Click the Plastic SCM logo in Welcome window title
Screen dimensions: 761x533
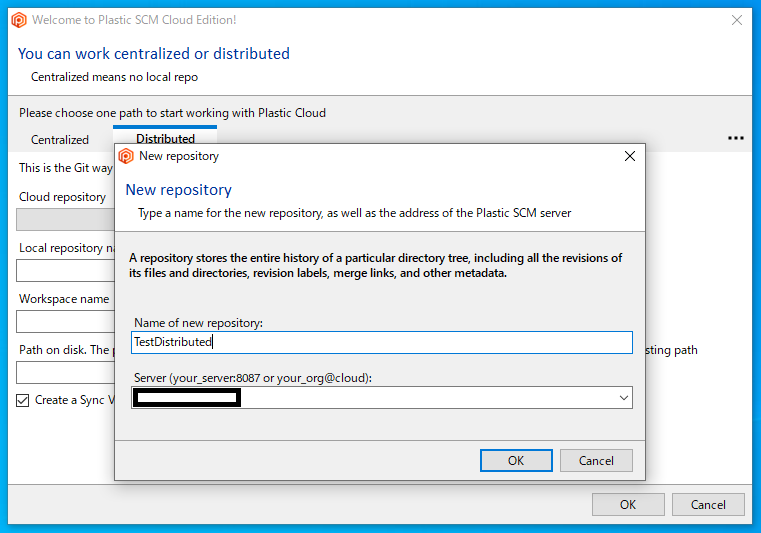point(19,20)
